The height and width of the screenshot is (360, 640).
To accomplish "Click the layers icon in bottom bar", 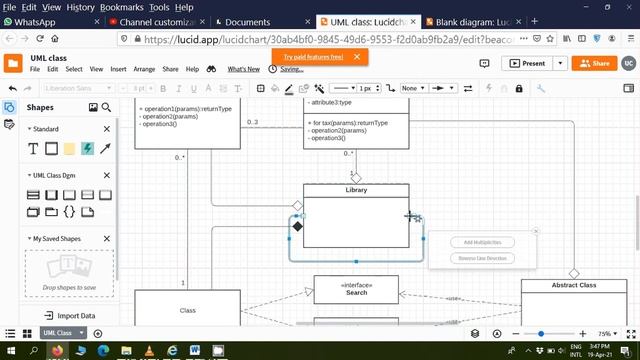I will coord(475,334).
